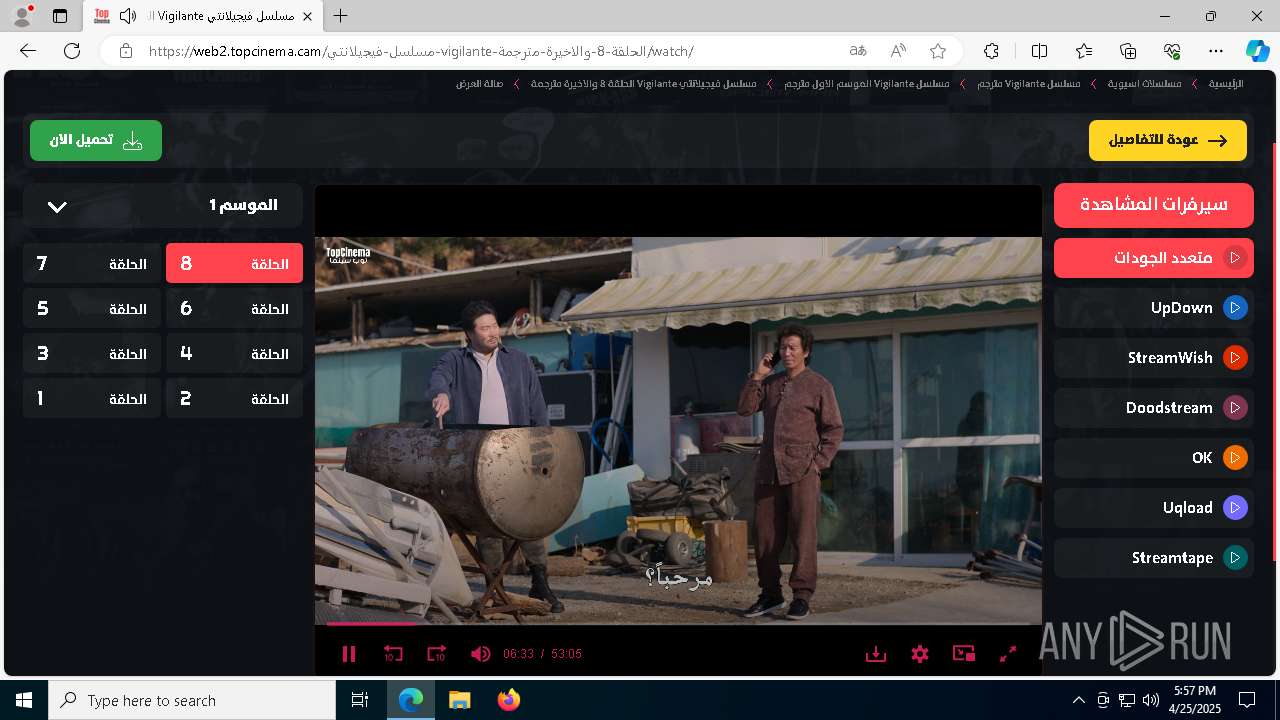Open مسلسلات اسيوية breadcrumb link
1280x720 pixels.
click(x=1144, y=84)
